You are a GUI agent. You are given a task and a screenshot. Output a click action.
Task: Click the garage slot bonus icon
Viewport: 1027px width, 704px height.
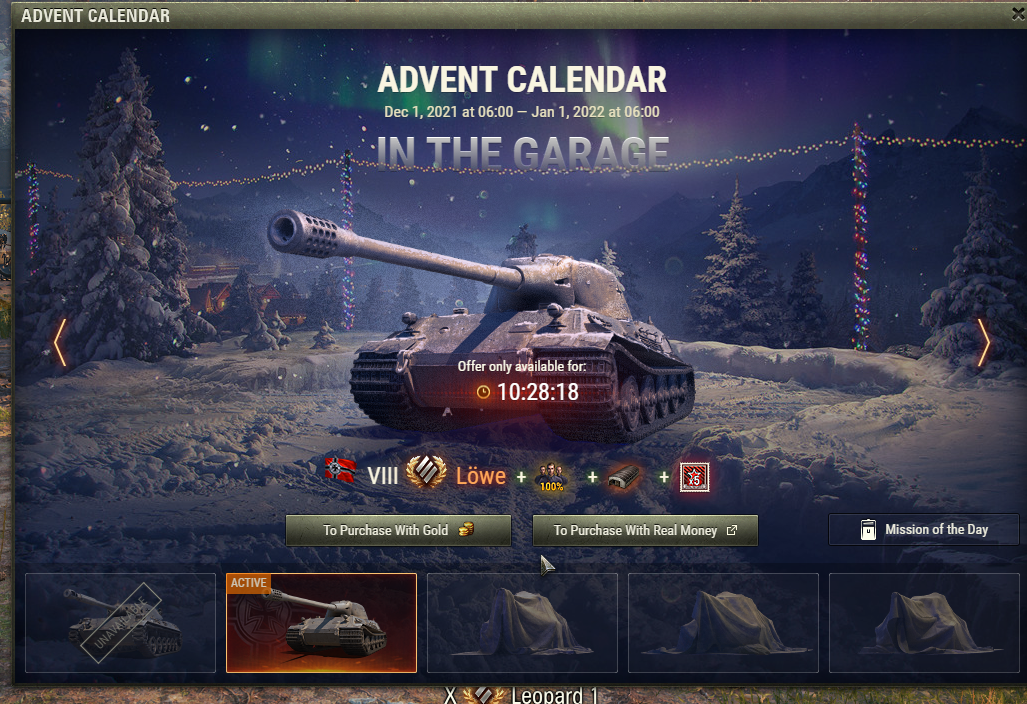click(x=623, y=477)
